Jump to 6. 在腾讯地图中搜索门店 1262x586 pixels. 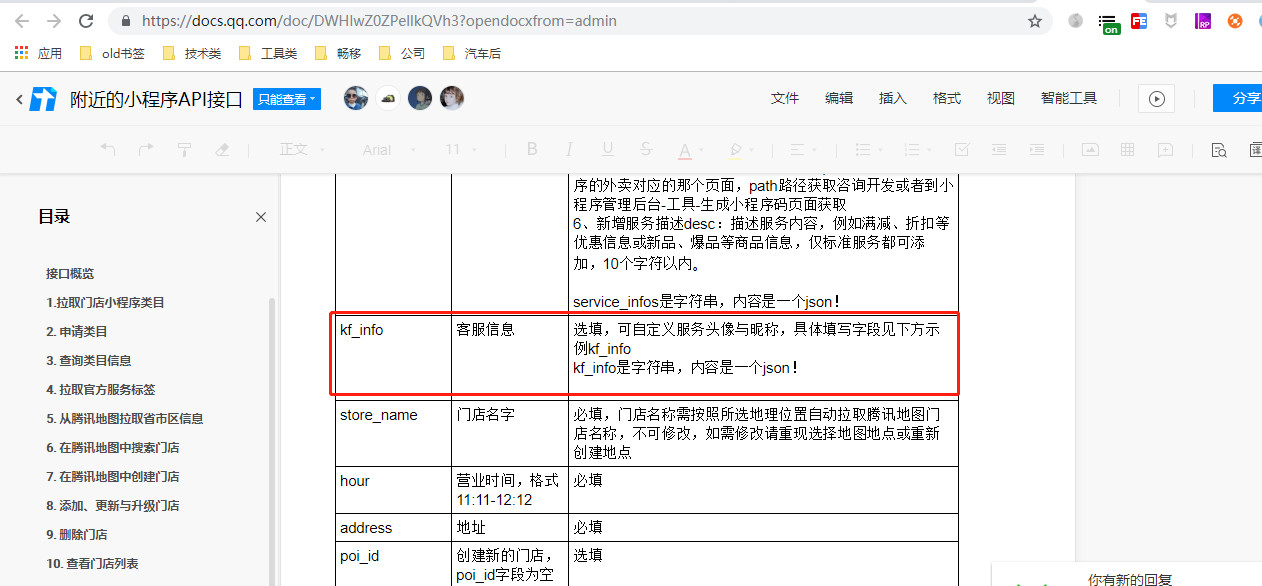[x=112, y=448]
